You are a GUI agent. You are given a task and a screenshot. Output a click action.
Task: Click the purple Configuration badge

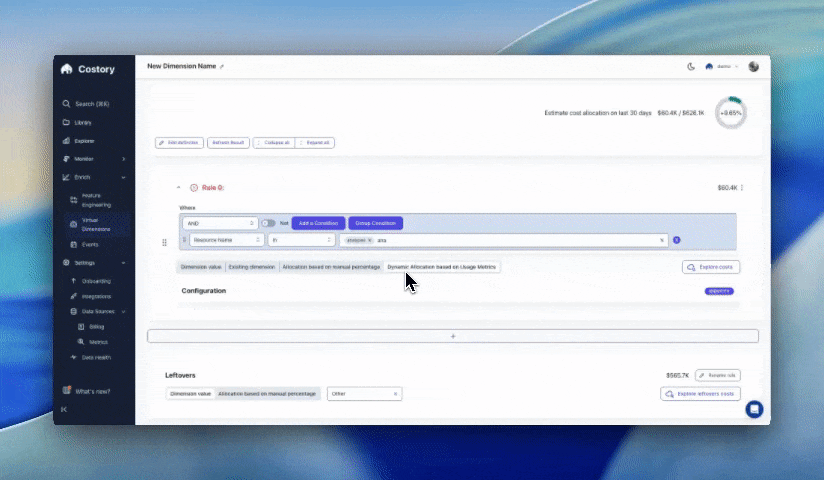719,291
